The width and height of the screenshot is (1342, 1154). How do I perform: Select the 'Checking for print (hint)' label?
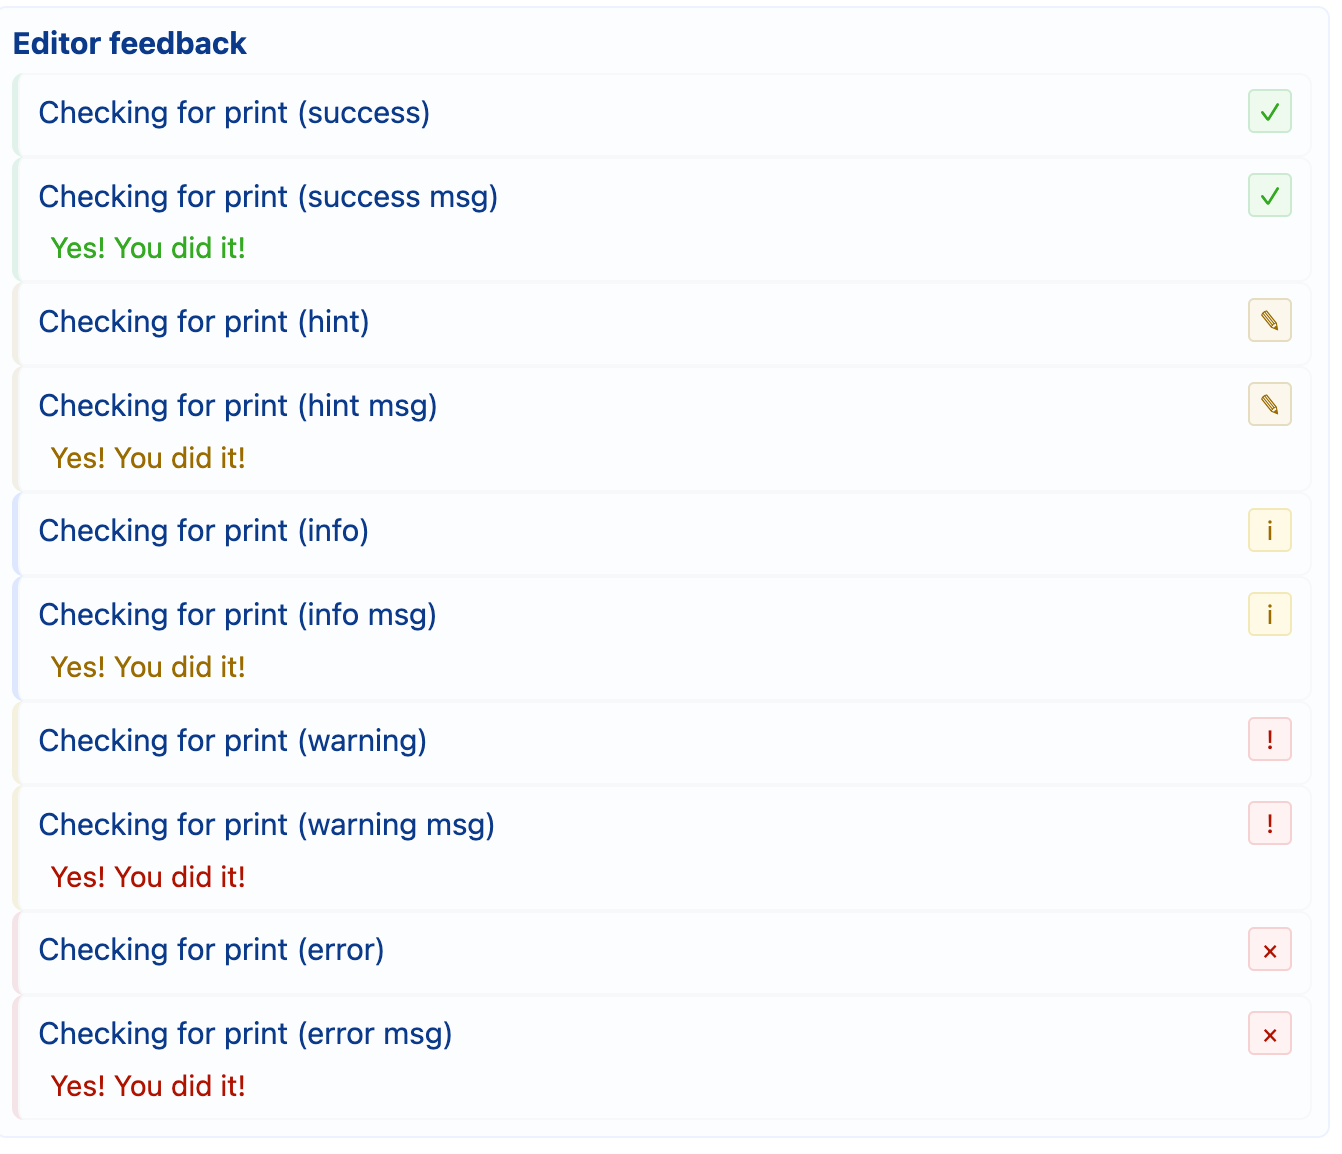pyautogui.click(x=204, y=322)
